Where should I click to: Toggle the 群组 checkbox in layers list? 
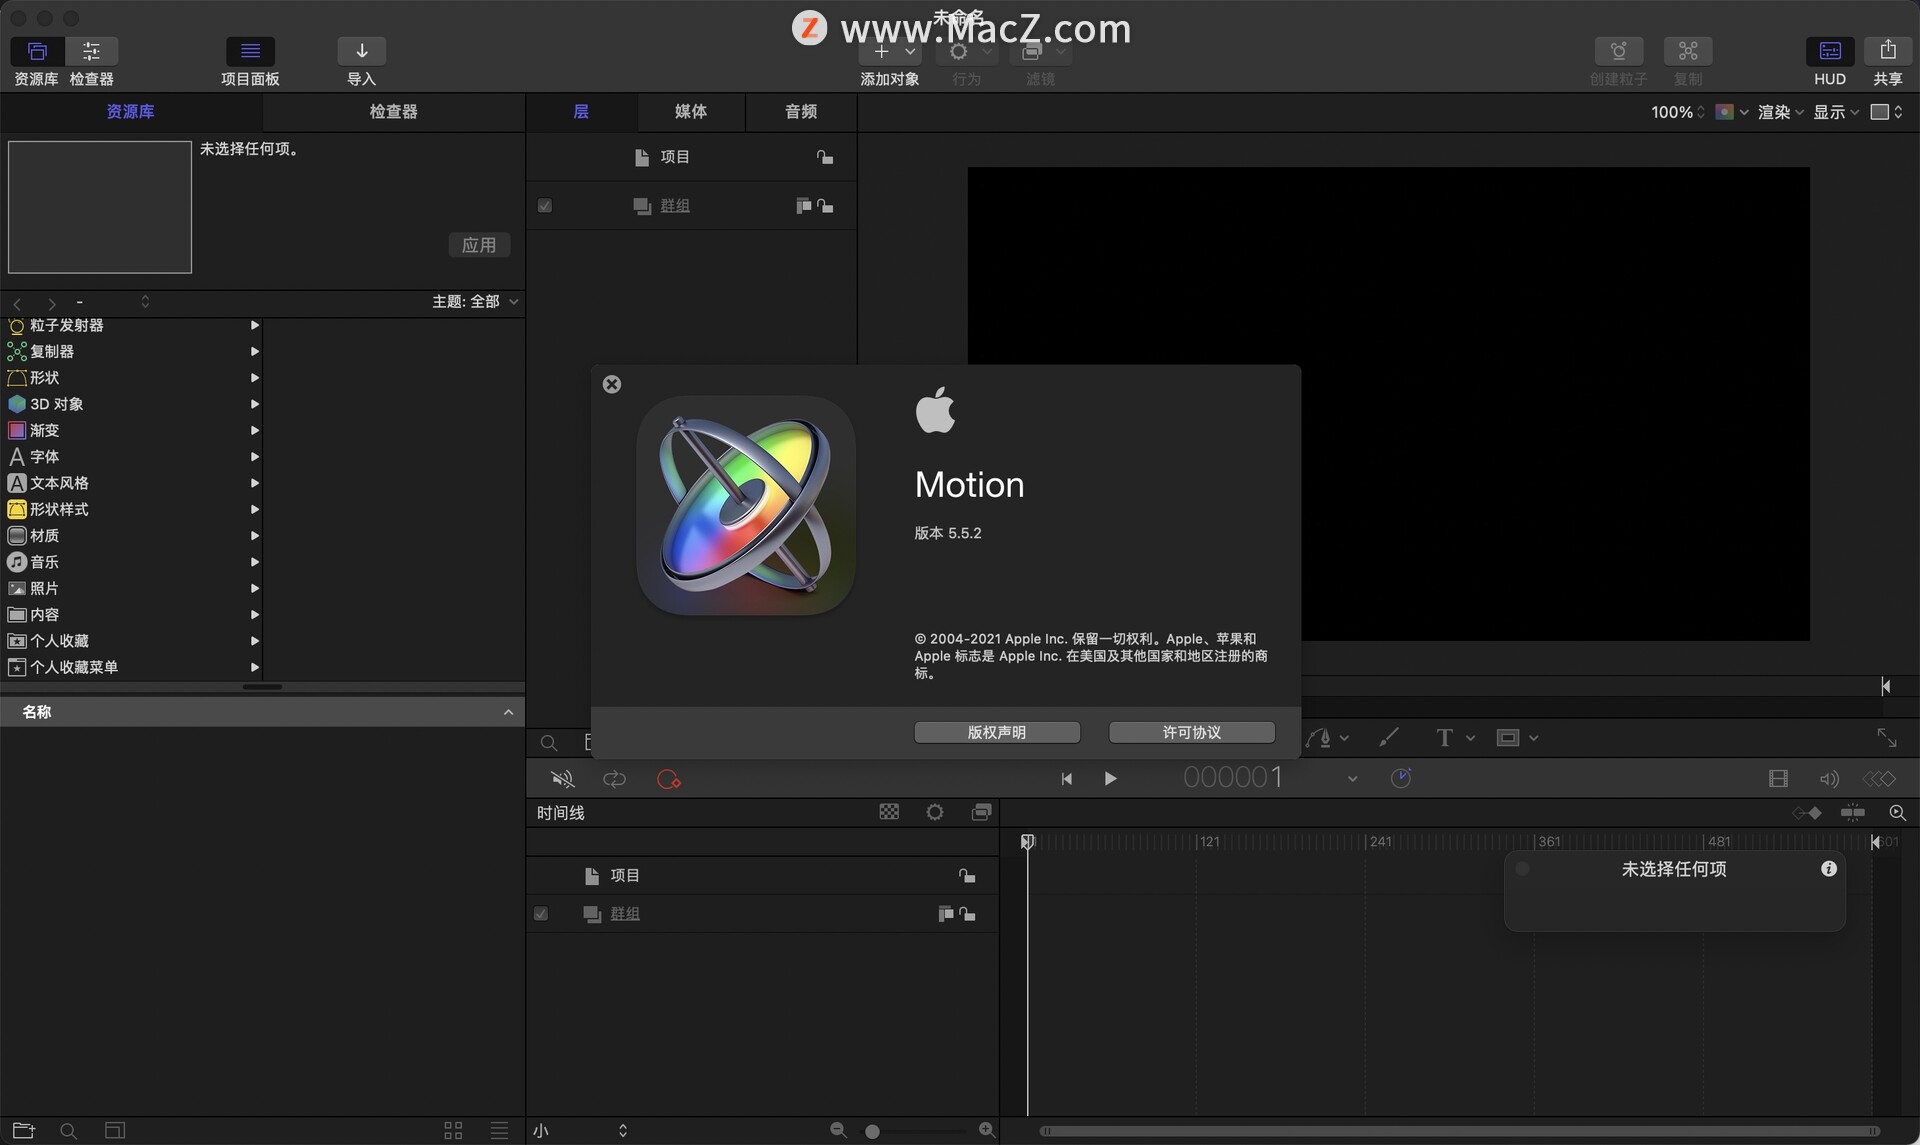545,206
